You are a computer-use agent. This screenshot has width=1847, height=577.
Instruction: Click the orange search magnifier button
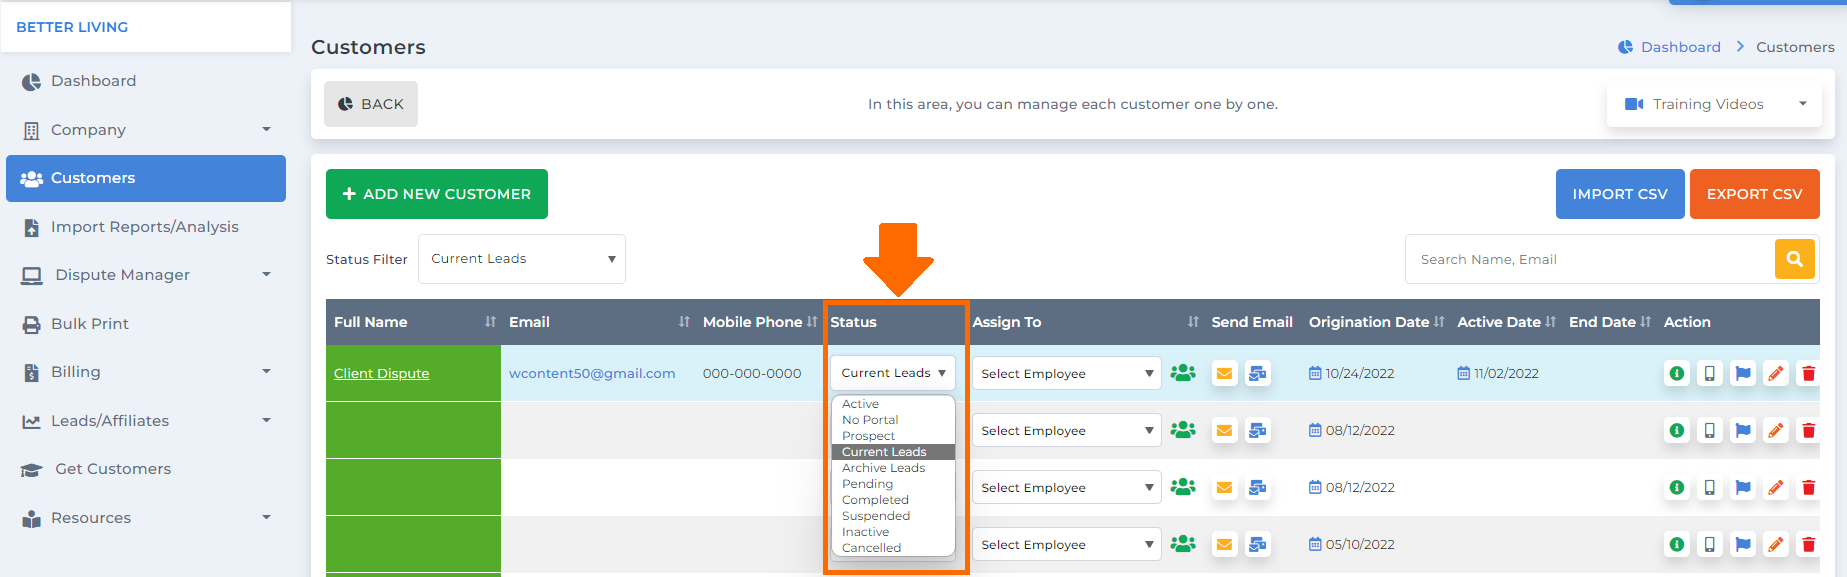(1794, 259)
